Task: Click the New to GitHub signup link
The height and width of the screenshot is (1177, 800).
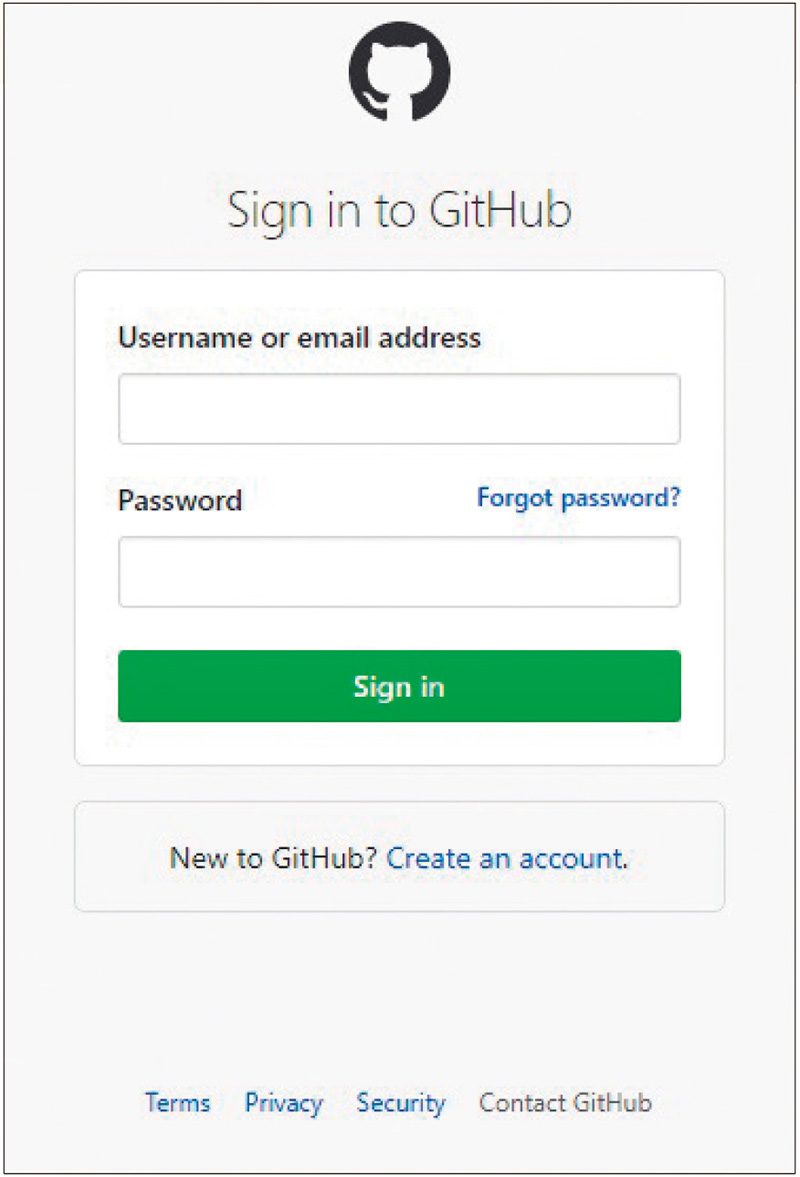Action: pos(505,858)
